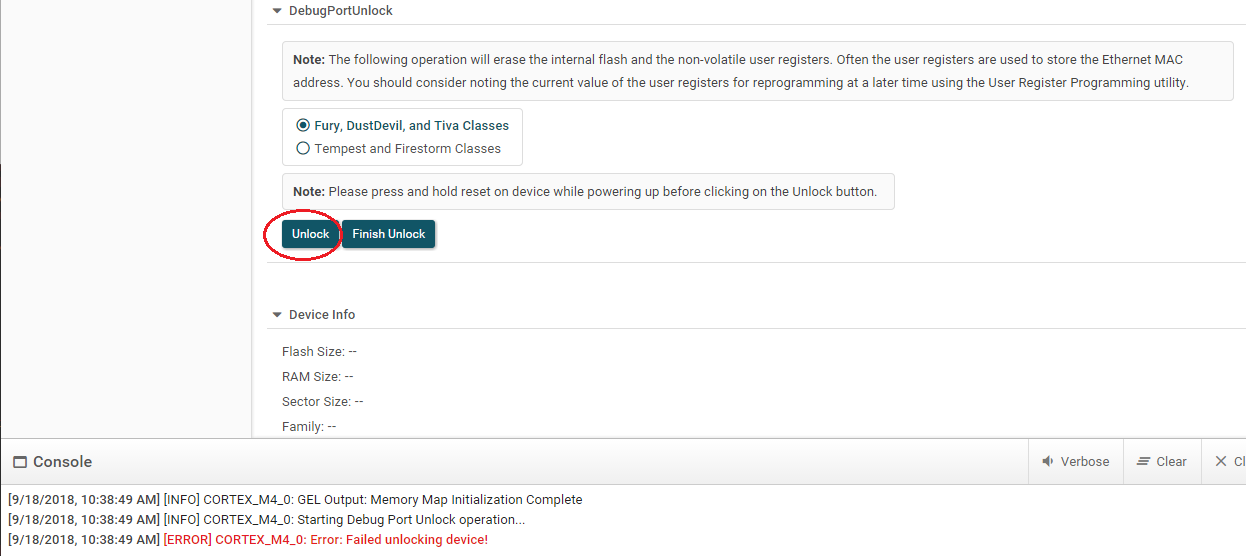Click the Sector Size entry
This screenshot has height=556, width=1246.
(x=323, y=402)
